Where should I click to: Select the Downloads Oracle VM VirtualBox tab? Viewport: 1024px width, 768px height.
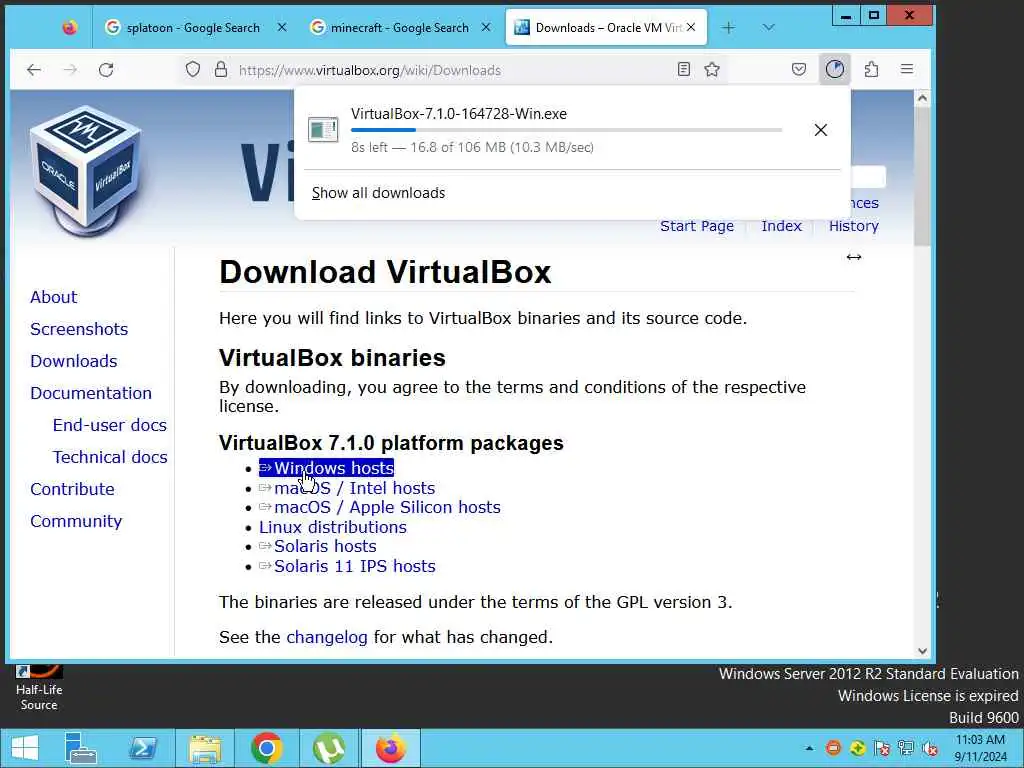point(606,27)
